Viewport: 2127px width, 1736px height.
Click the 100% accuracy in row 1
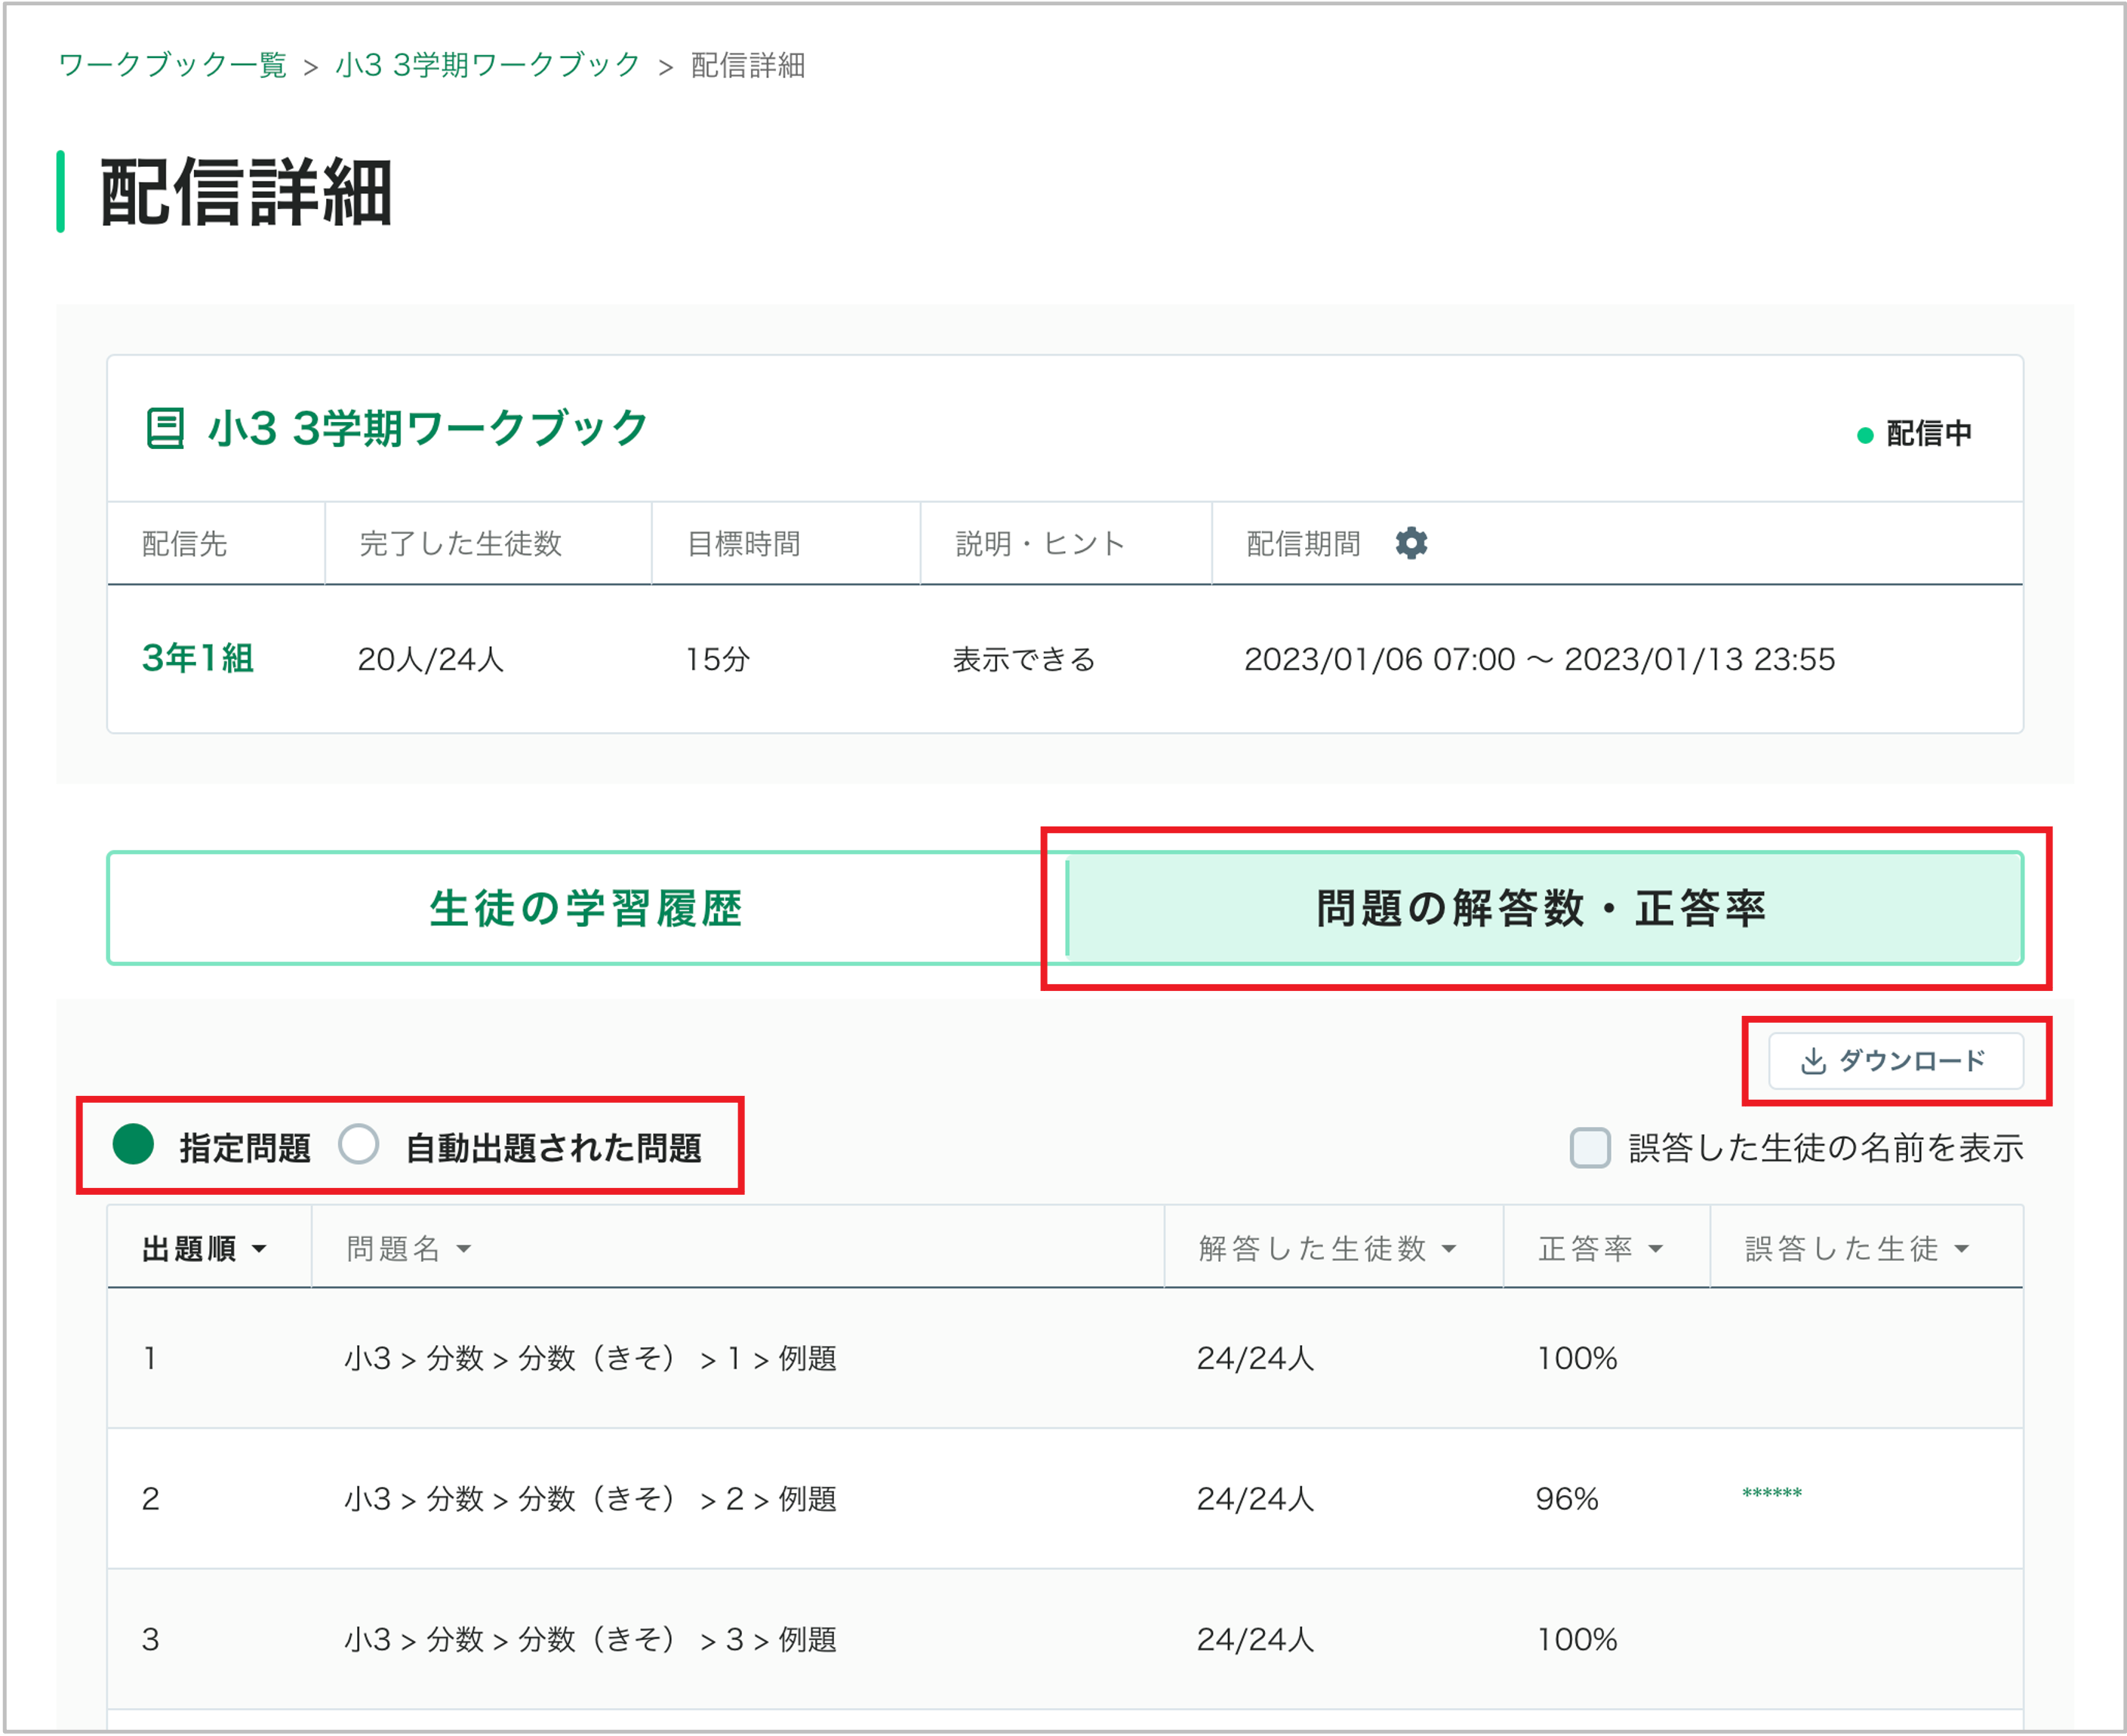point(1576,1358)
